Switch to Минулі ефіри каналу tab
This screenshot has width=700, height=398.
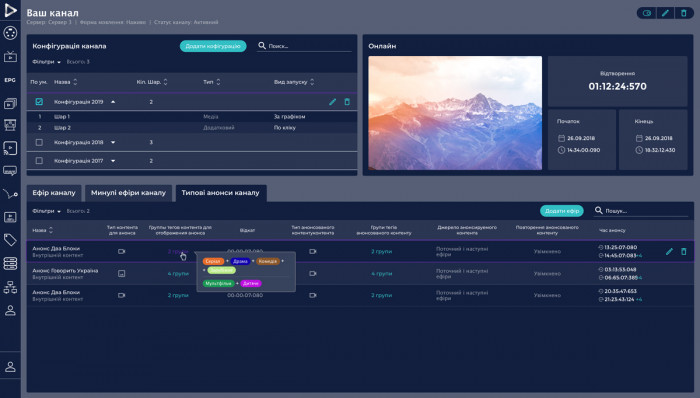coord(128,193)
